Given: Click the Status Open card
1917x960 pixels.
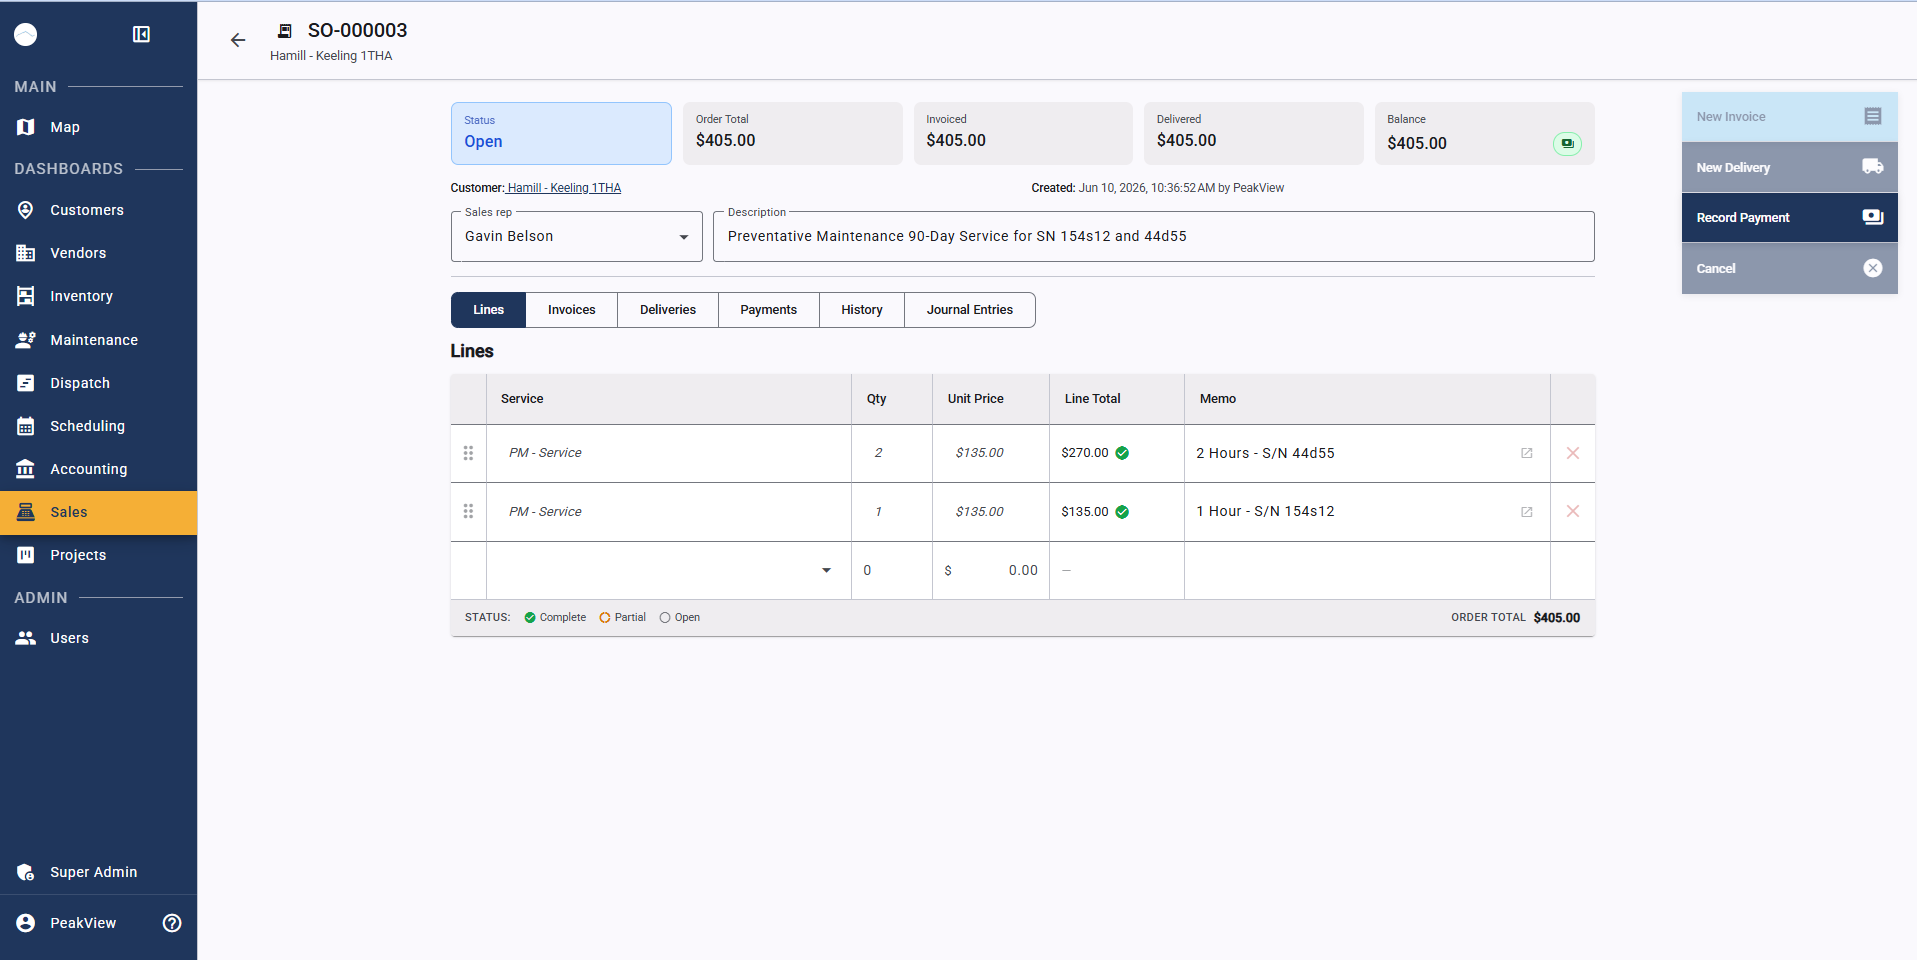Looking at the screenshot, I should pyautogui.click(x=561, y=133).
